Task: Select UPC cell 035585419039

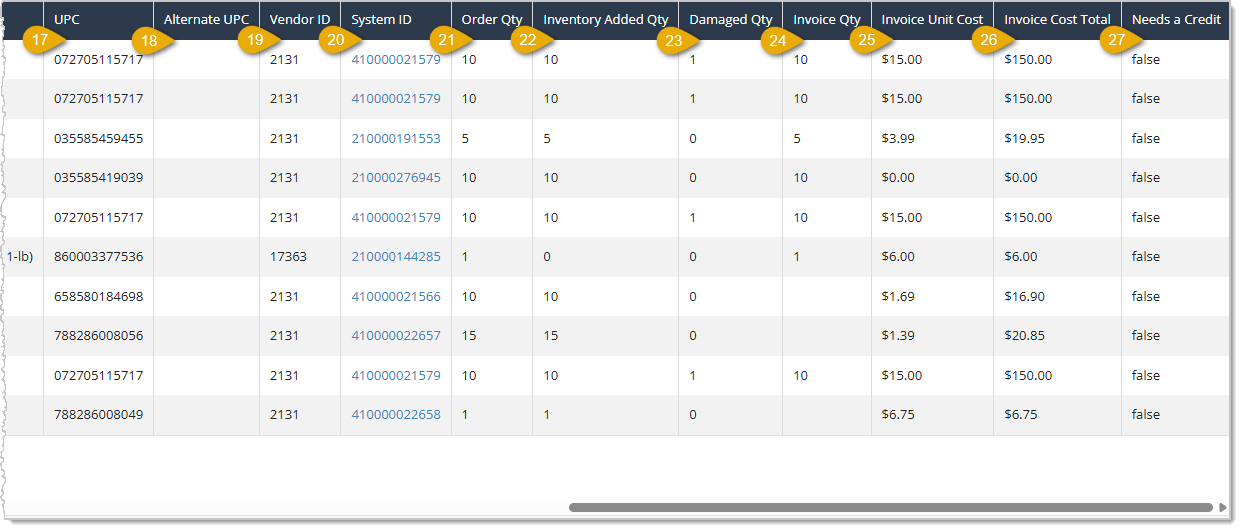Action: click(x=98, y=178)
